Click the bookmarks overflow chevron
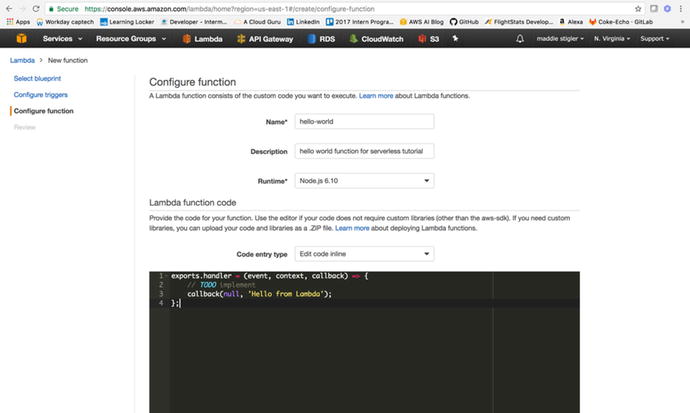The width and height of the screenshot is (690, 413). [682, 22]
